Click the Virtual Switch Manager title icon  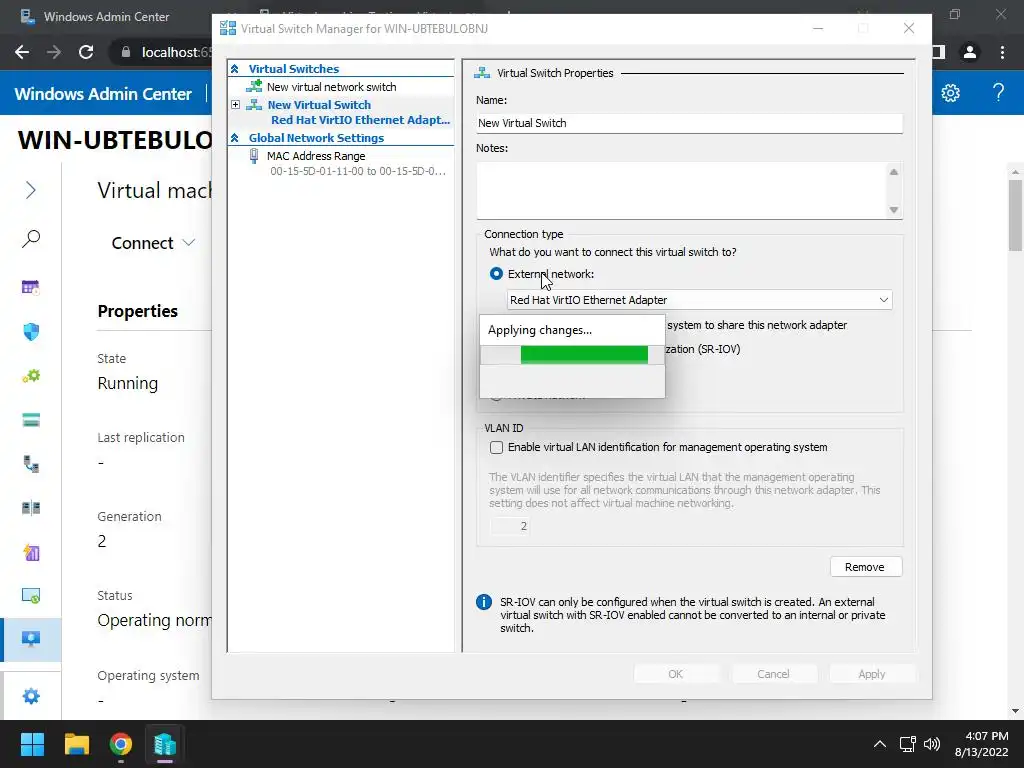coord(228,28)
